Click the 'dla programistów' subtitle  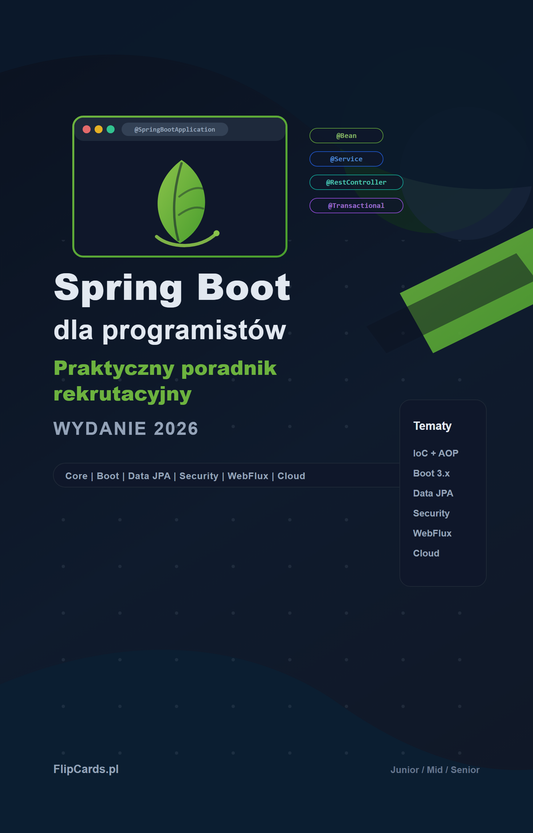170,330
